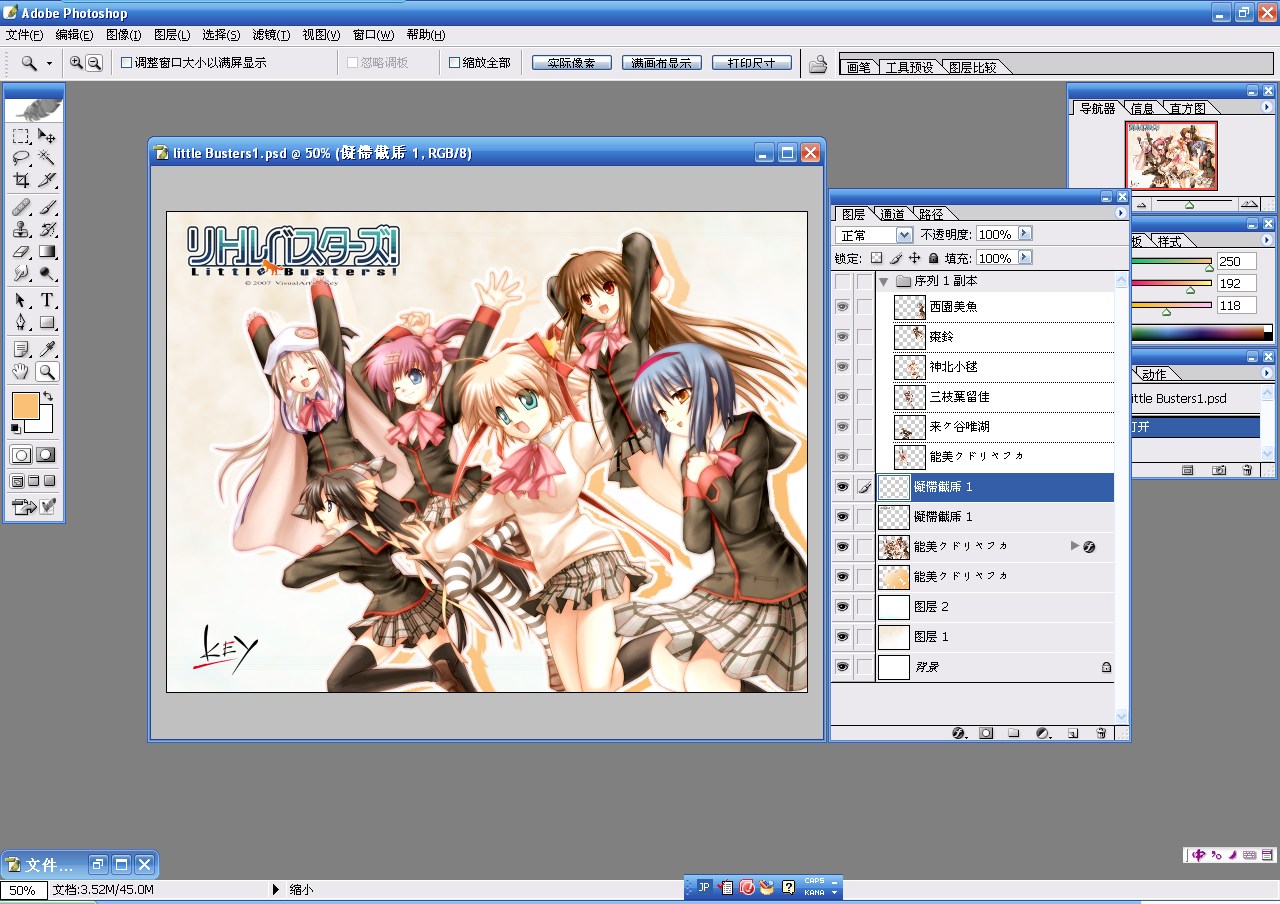Expand layer effects arrow on 能美 layer
The width and height of the screenshot is (1280, 904).
1075,546
